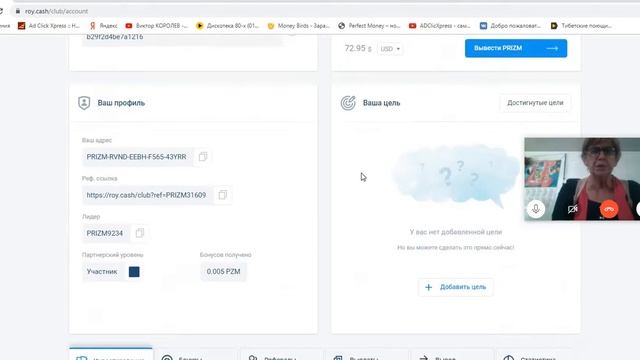Click the Лидер label
The width and height of the screenshot is (640, 360).
91,216
